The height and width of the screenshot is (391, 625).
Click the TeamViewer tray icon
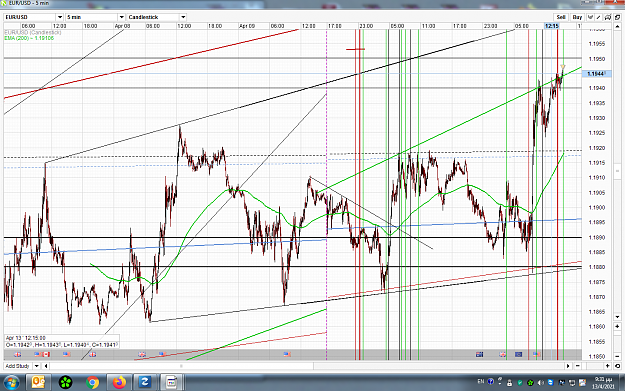(550, 383)
